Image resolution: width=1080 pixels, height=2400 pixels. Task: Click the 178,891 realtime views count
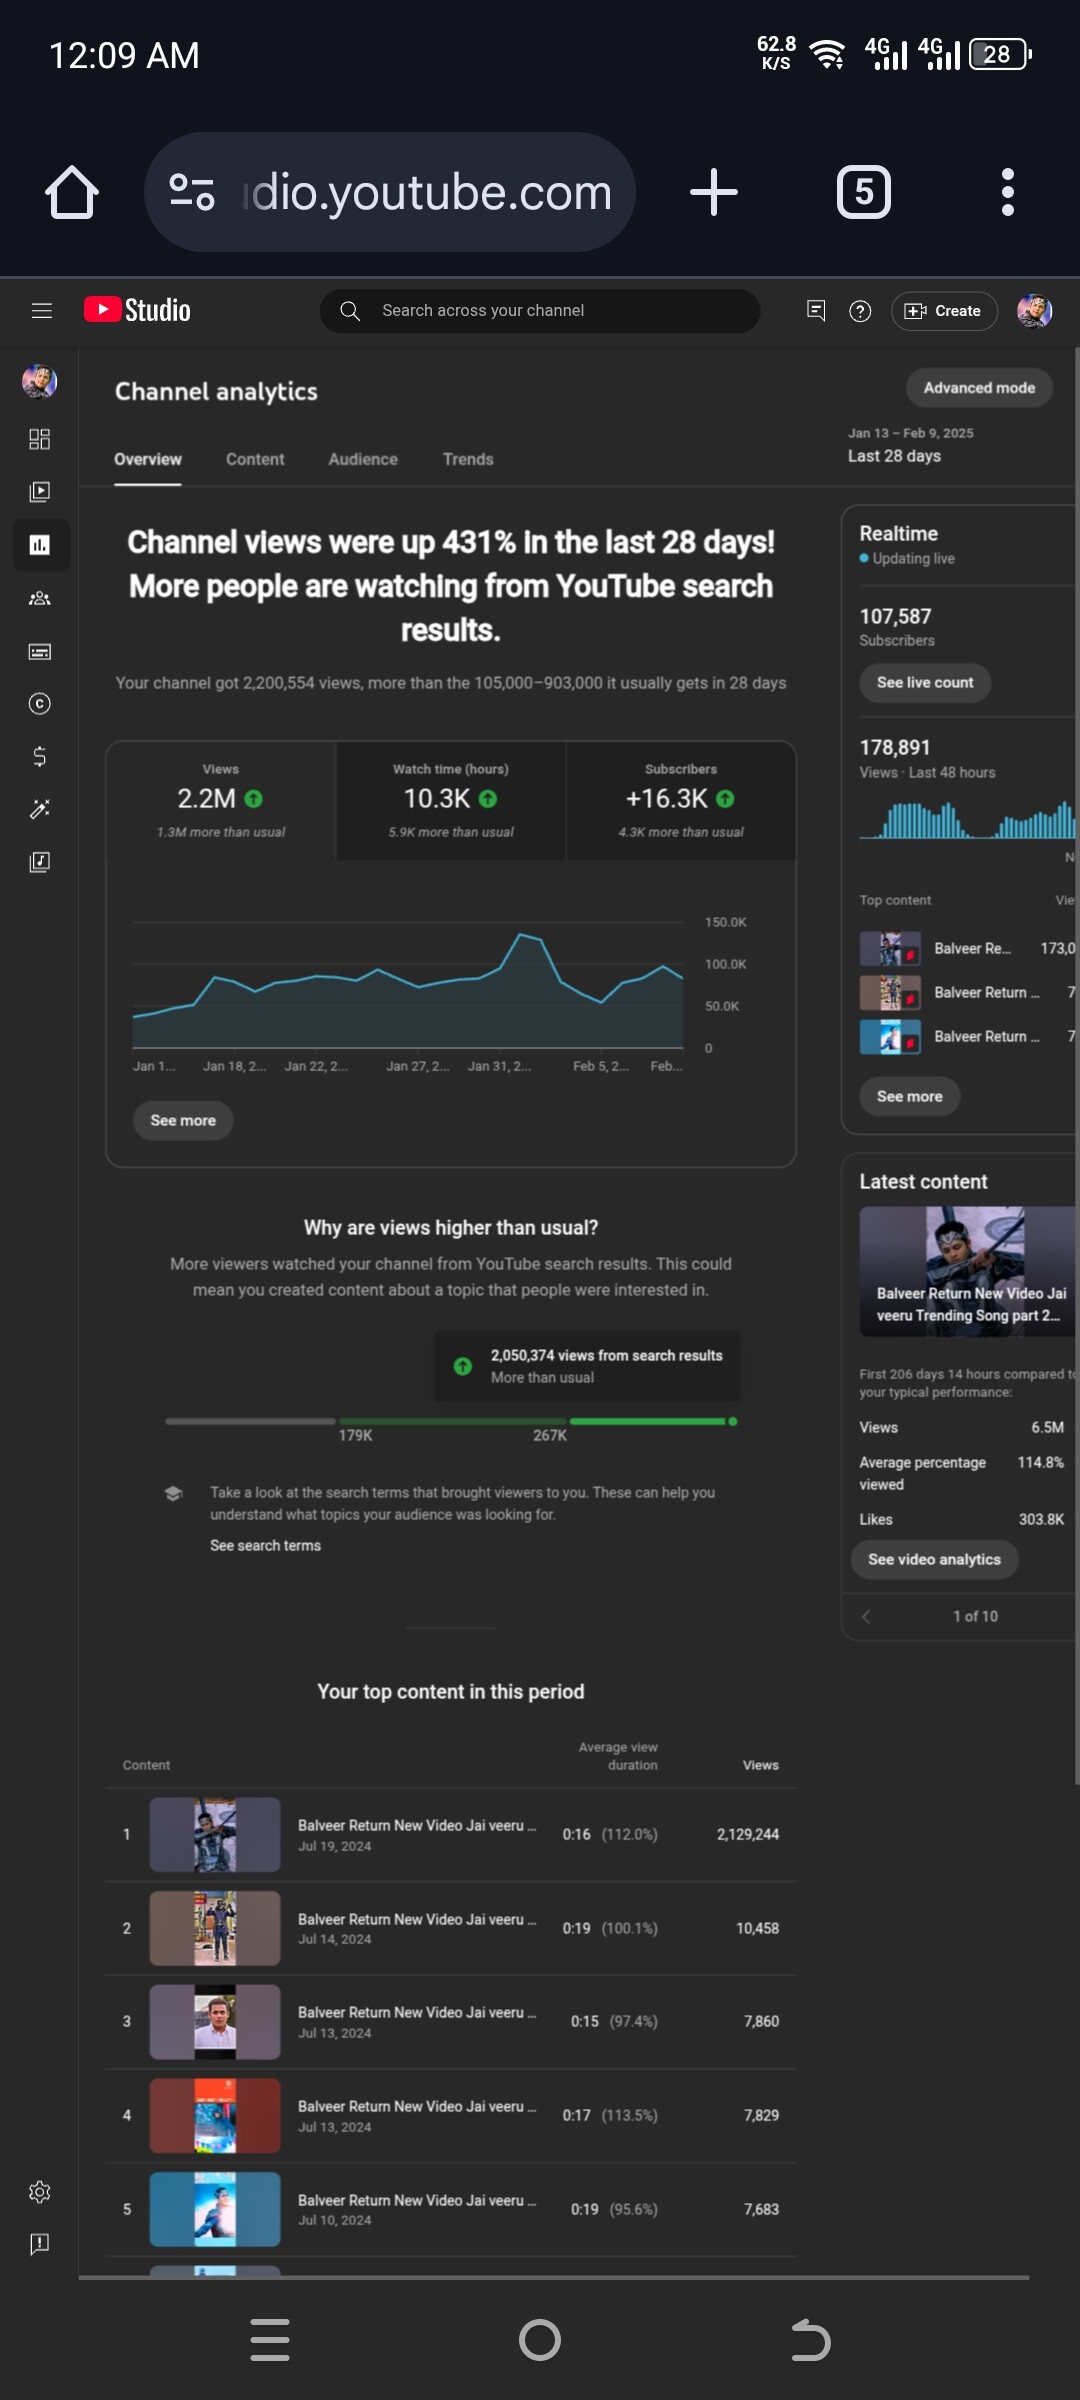point(895,747)
